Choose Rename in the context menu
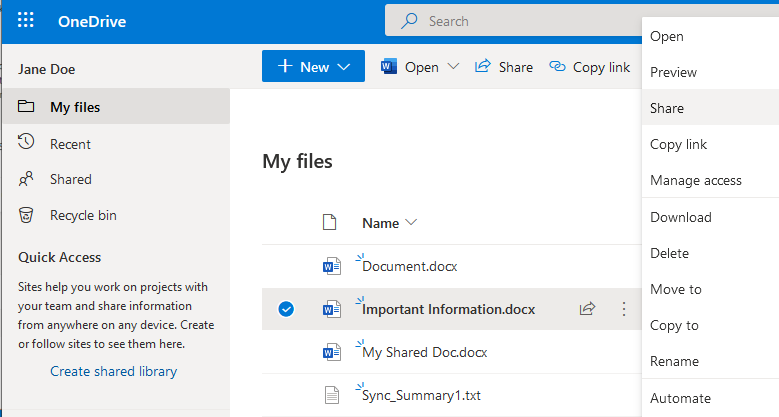 point(710,361)
